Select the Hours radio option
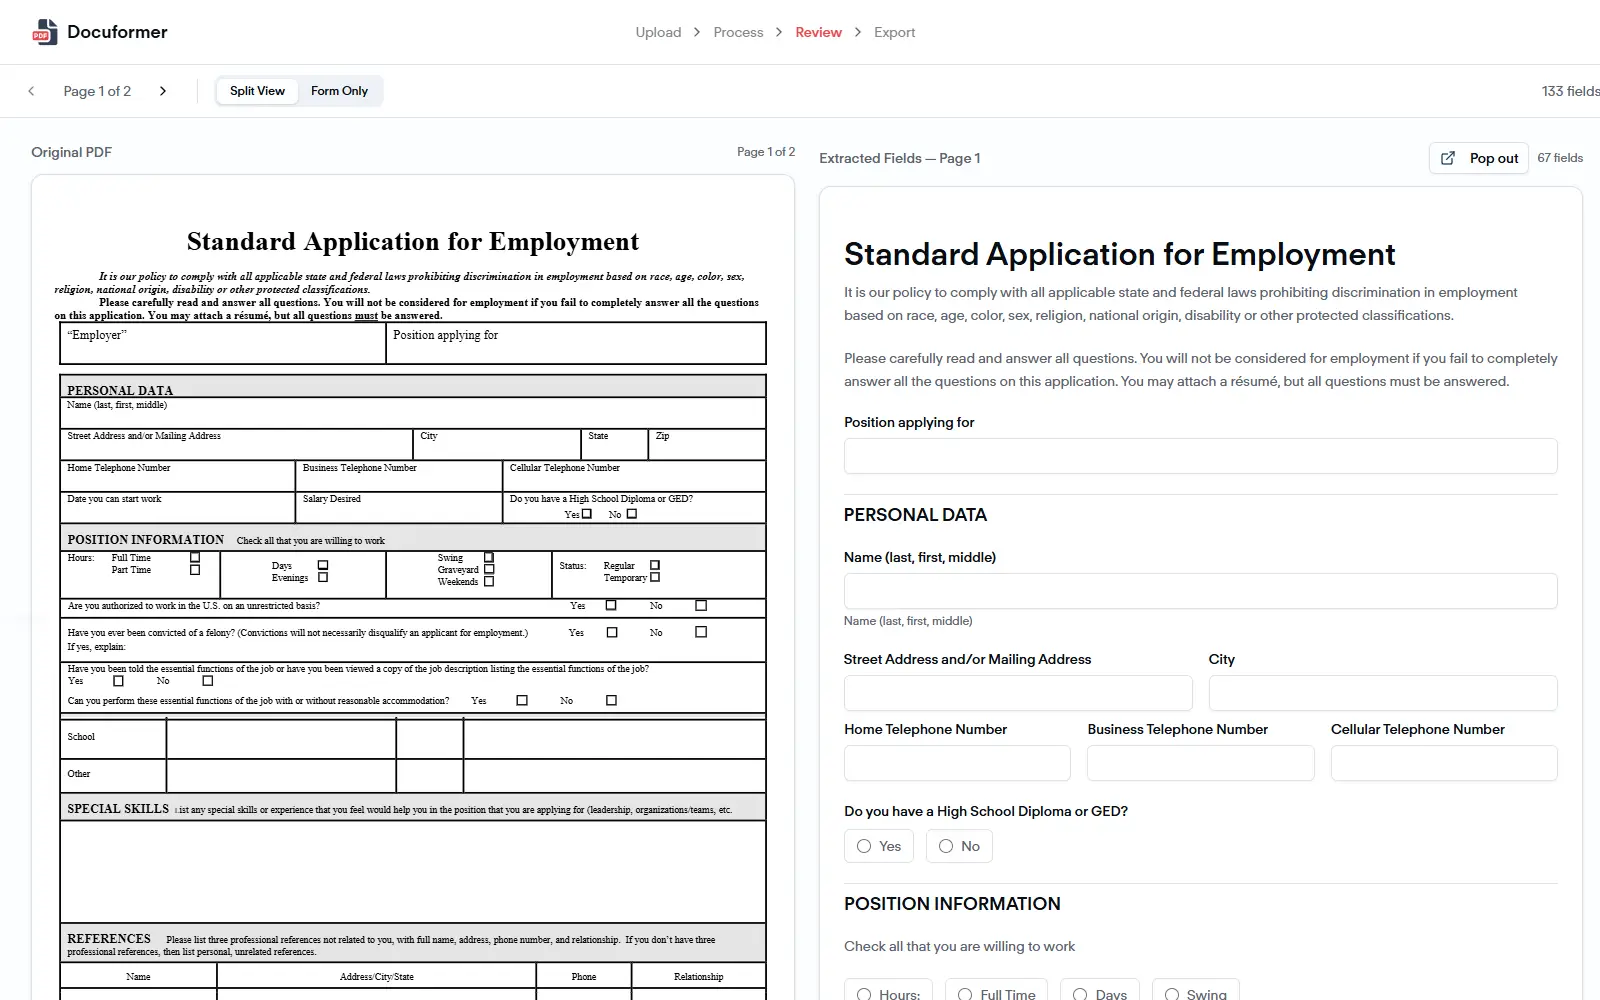 tap(864, 994)
